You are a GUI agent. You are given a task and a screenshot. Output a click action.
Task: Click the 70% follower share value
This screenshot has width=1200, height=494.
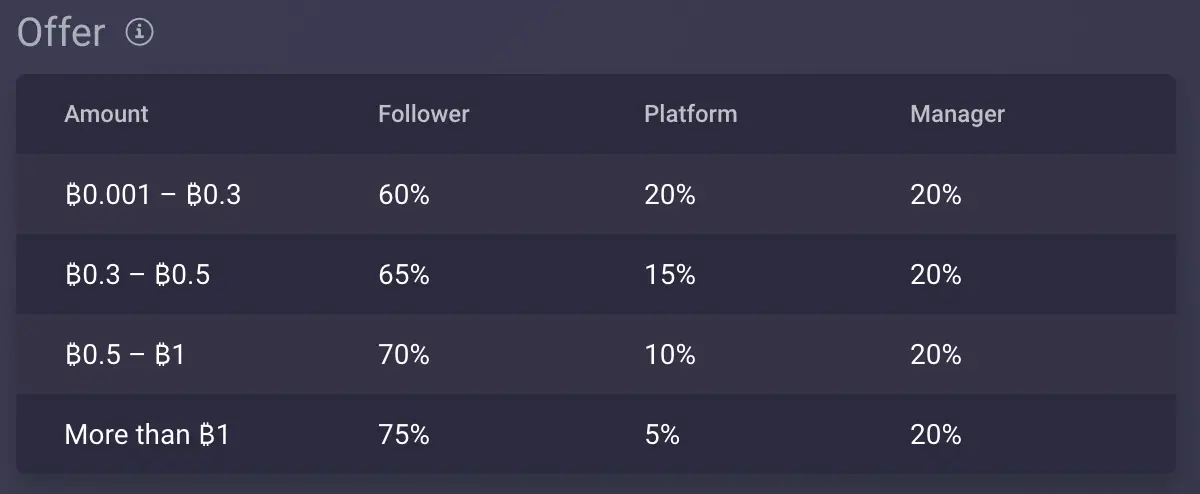point(404,354)
